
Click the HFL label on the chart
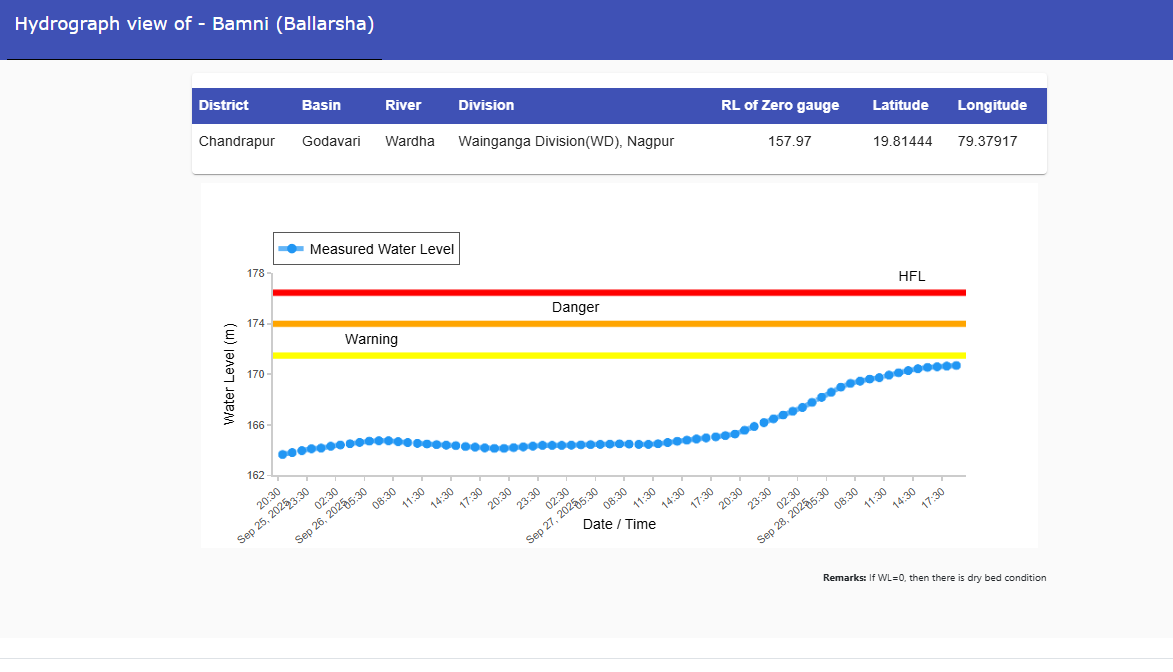912,276
